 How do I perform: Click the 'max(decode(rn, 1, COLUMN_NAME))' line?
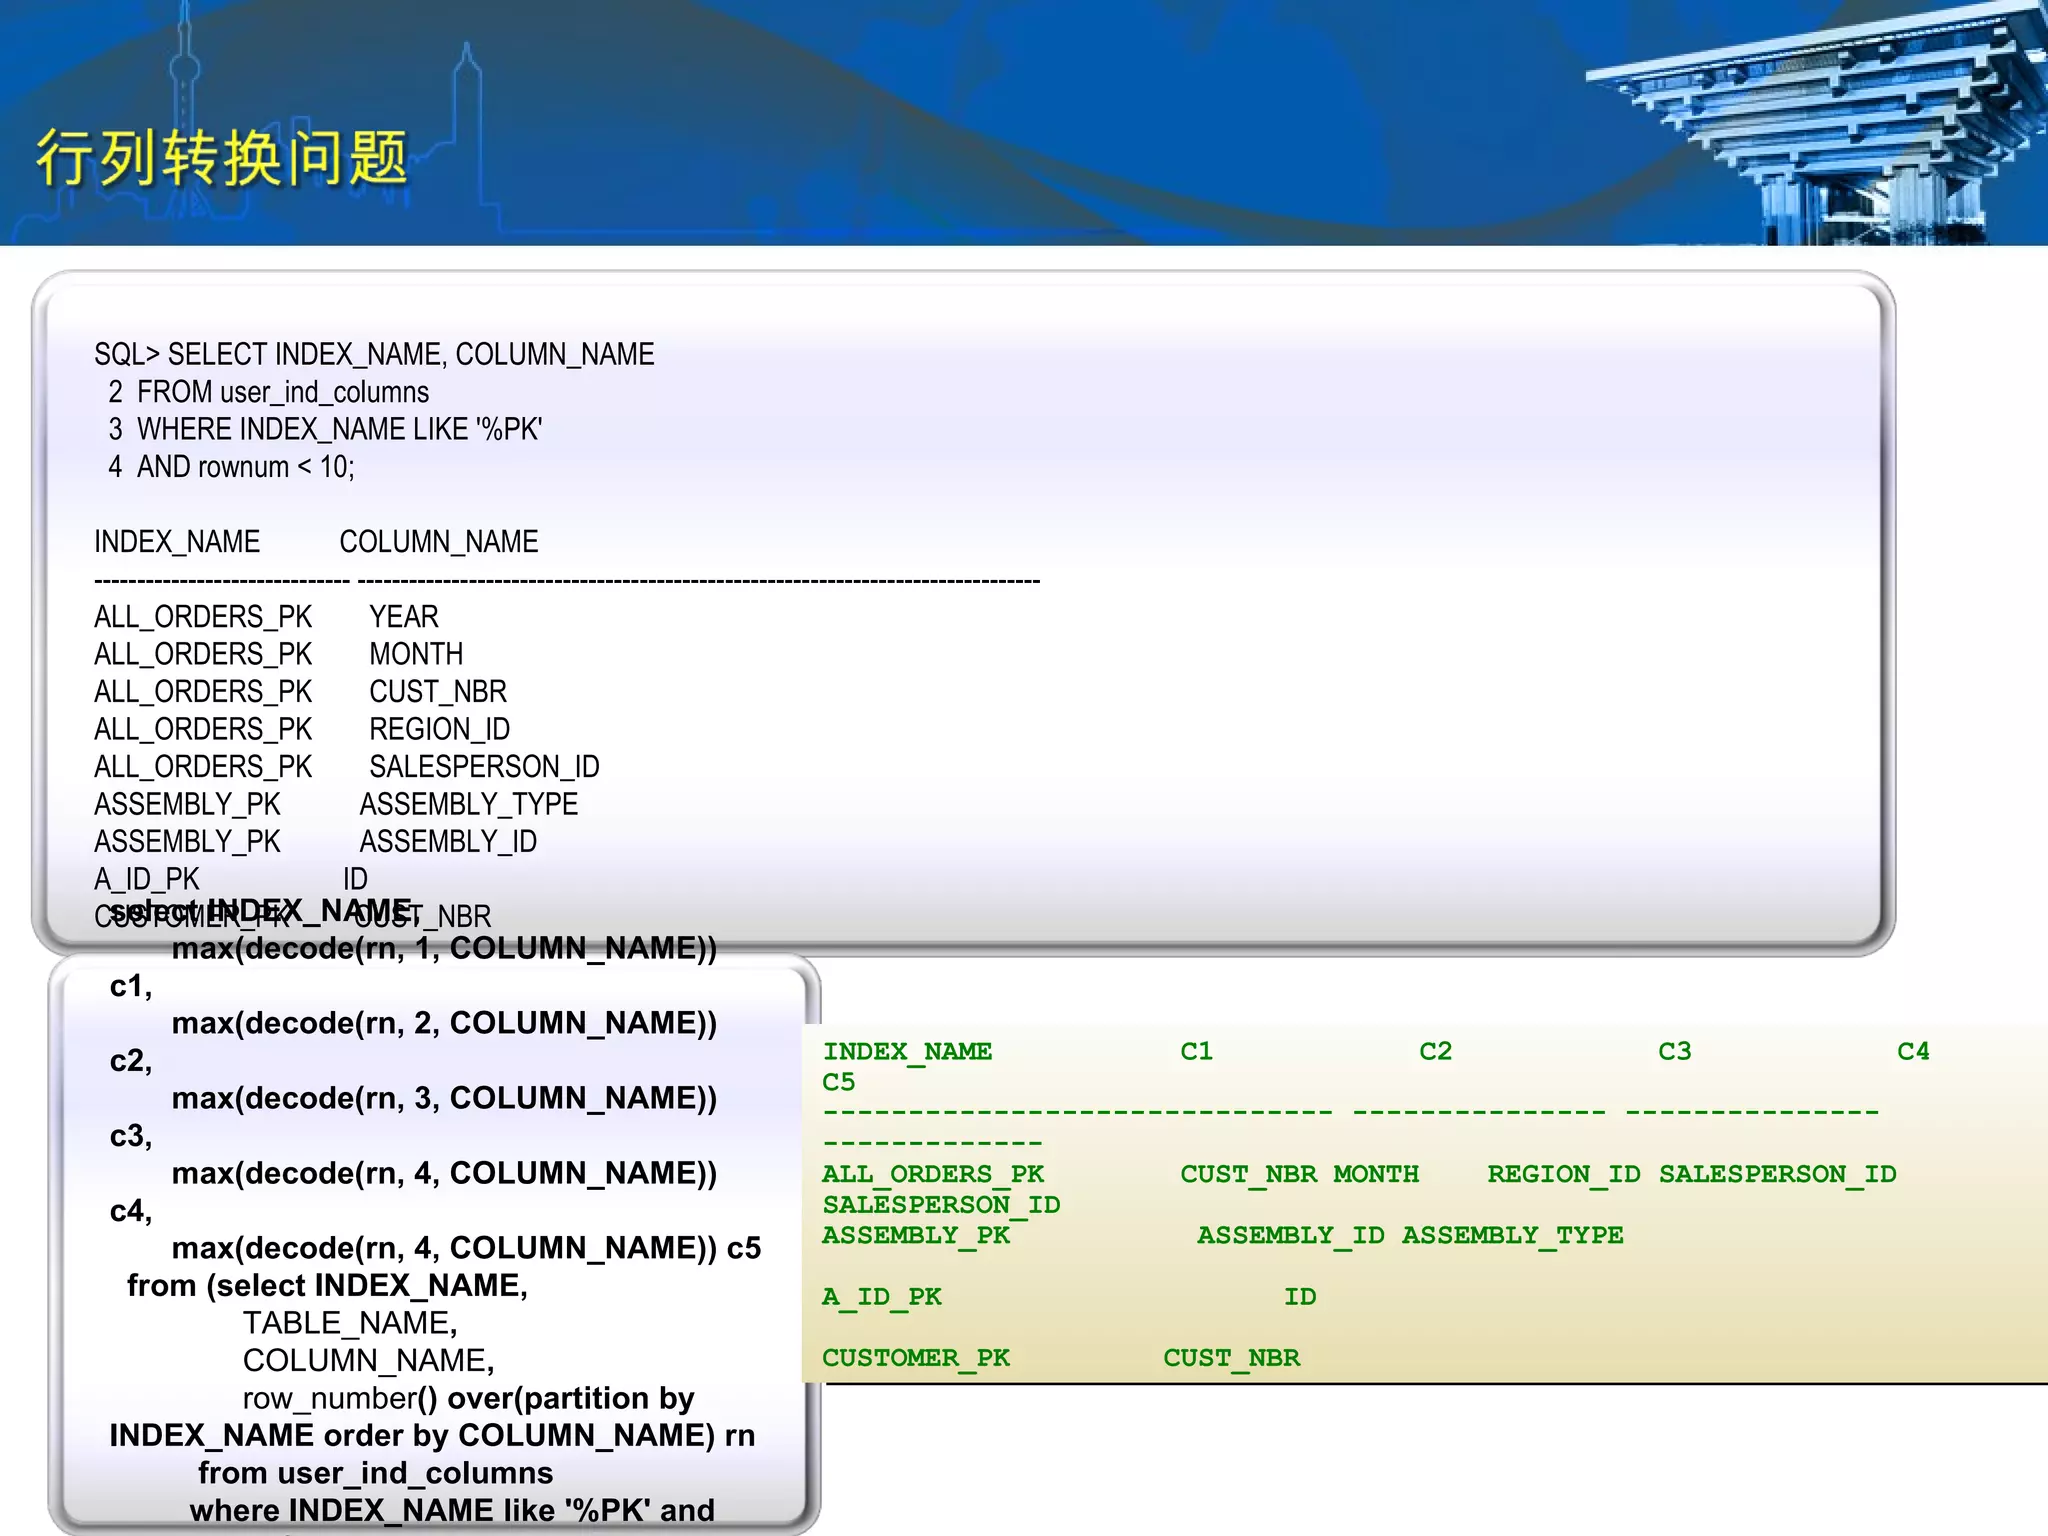click(x=444, y=948)
